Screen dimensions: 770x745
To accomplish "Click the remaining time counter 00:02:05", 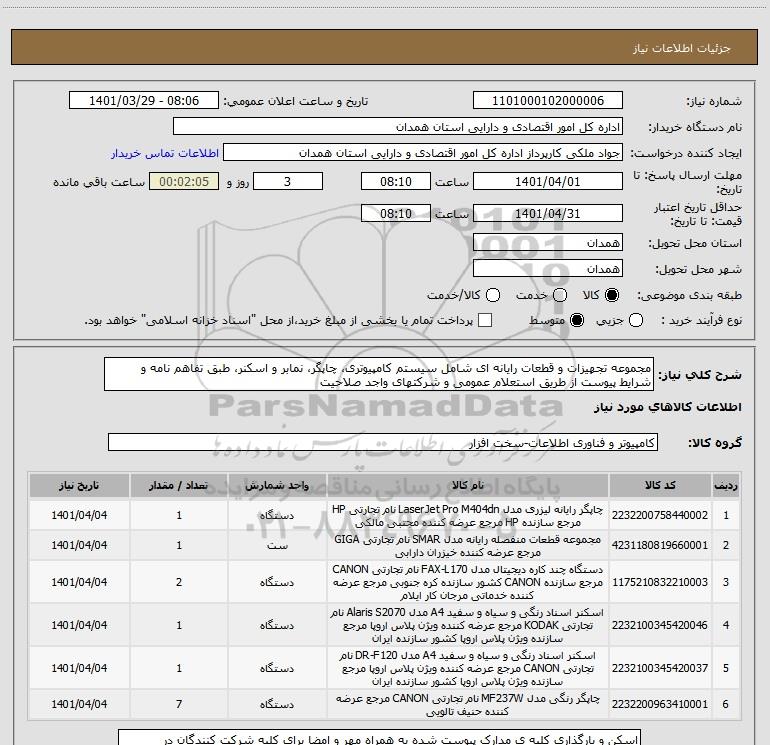I will click(184, 182).
